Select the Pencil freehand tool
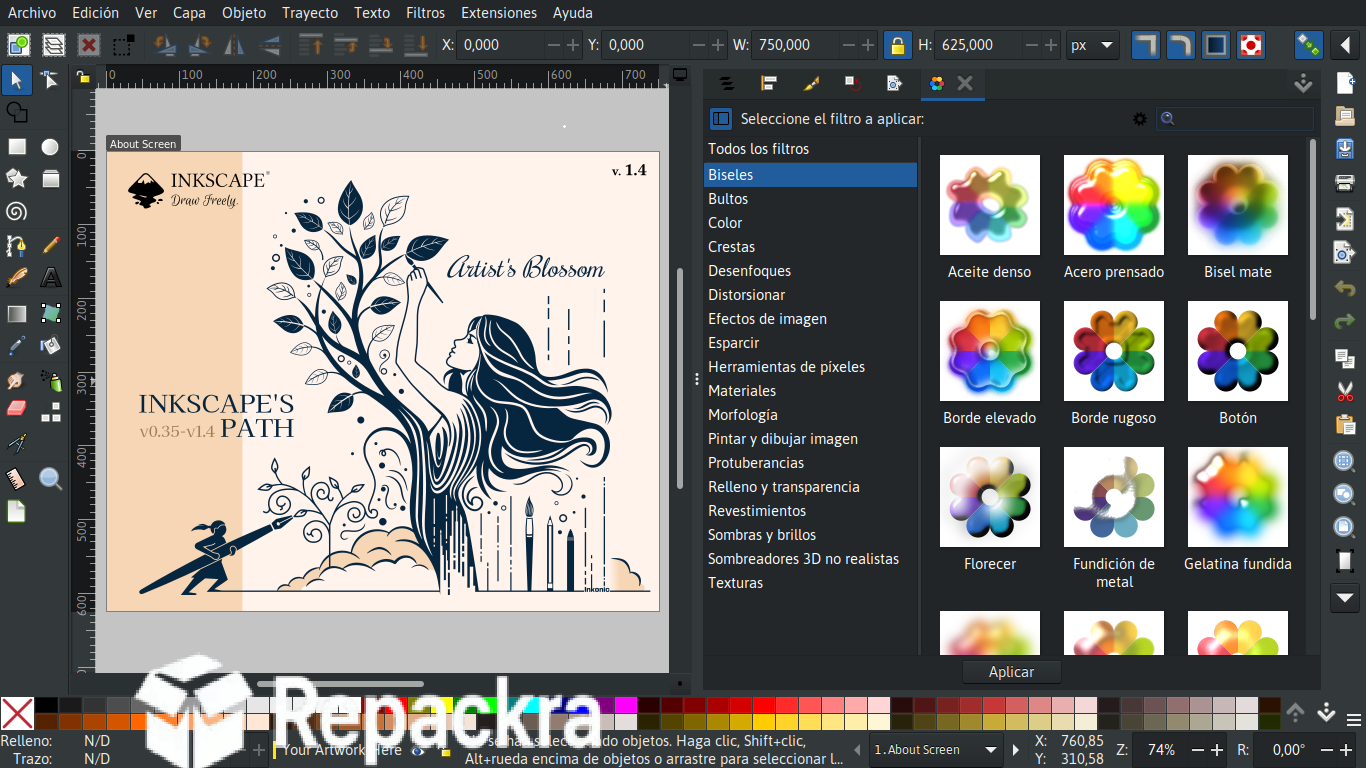Viewport: 1366px width, 768px height. pos(51,245)
